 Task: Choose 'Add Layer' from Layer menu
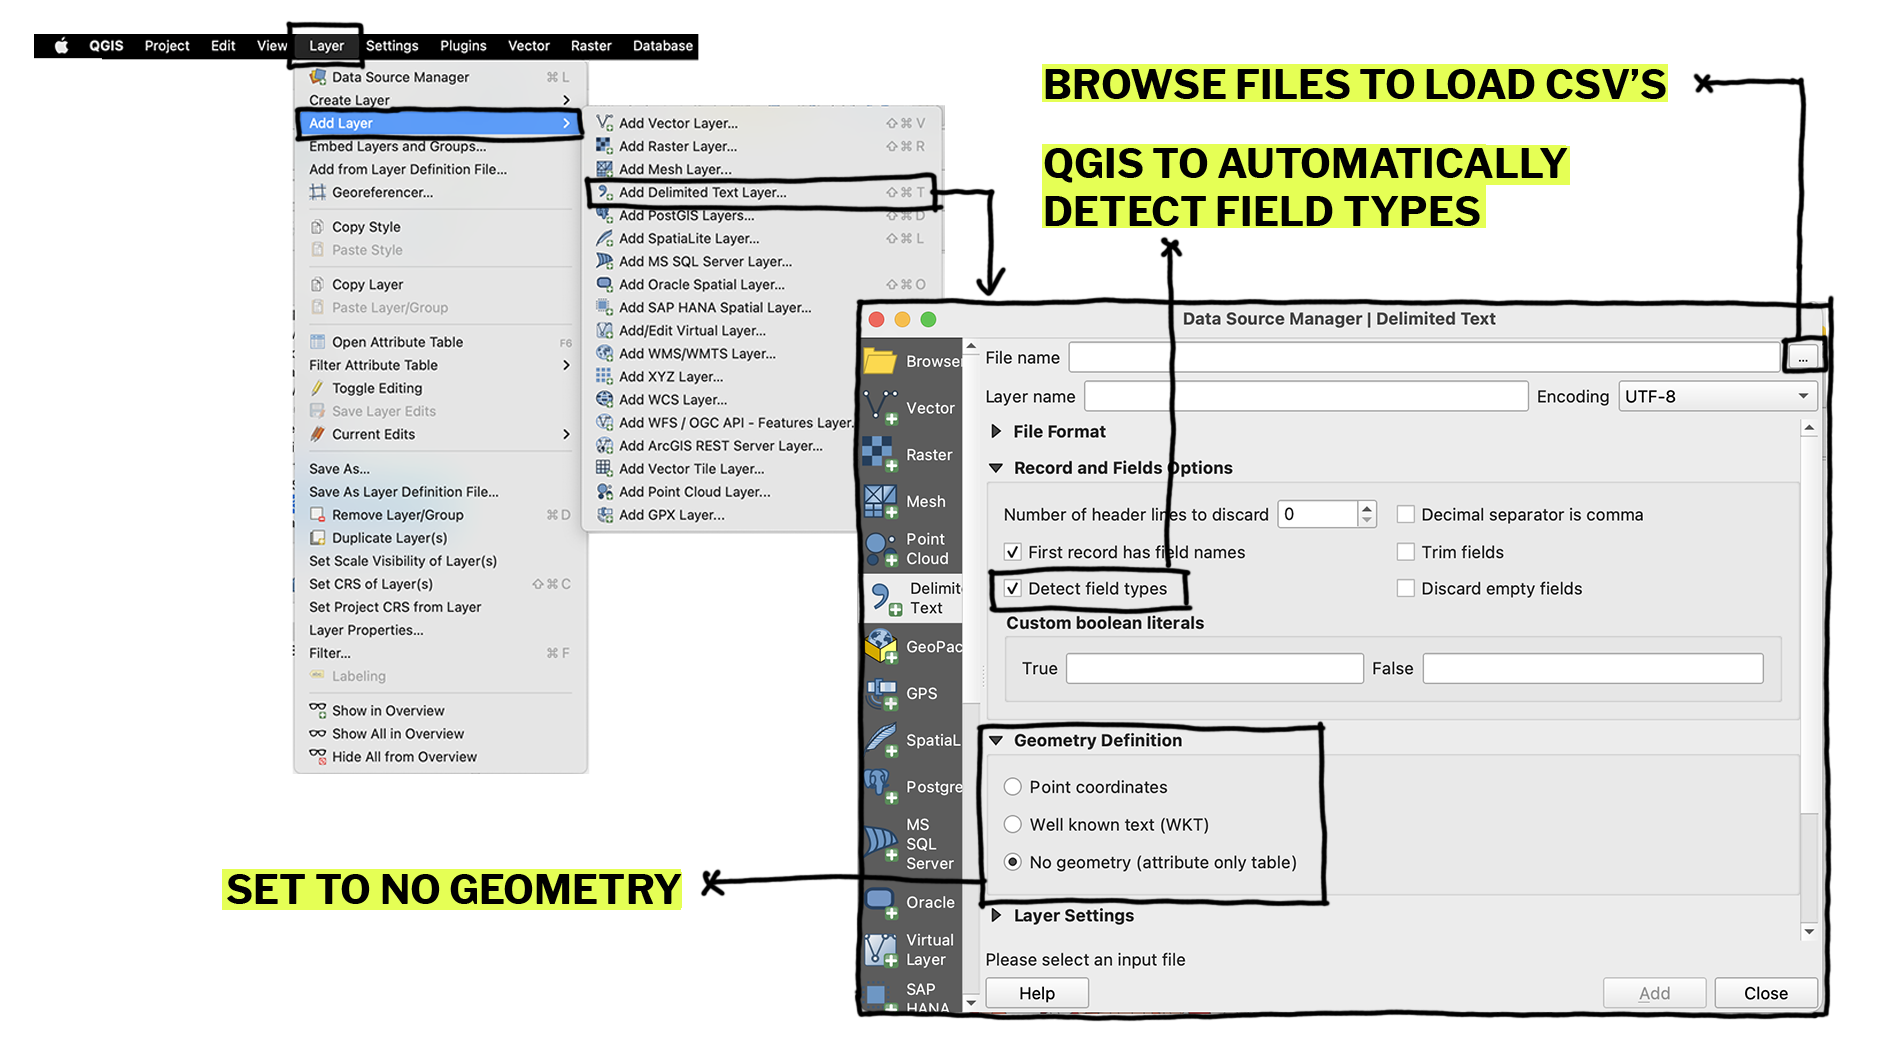click(x=439, y=123)
